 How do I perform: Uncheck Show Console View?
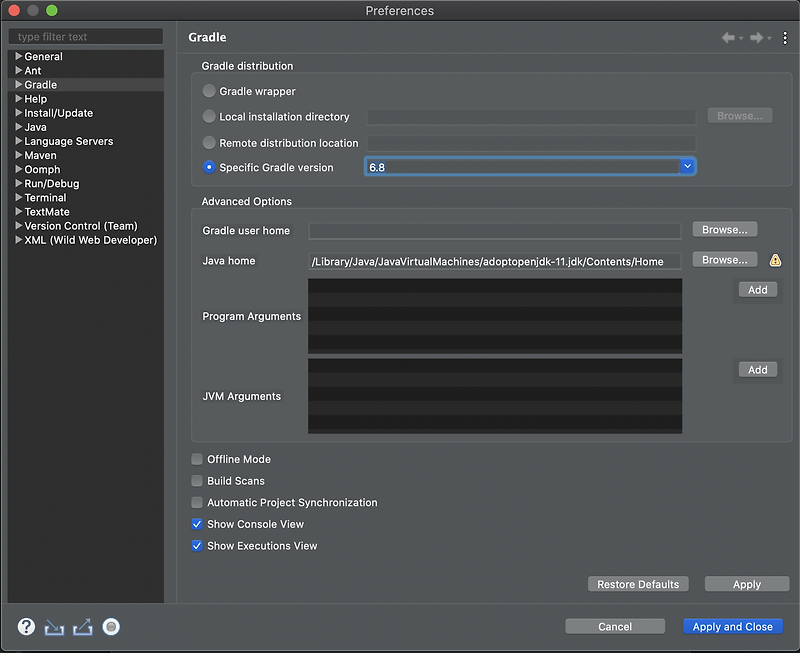point(196,523)
